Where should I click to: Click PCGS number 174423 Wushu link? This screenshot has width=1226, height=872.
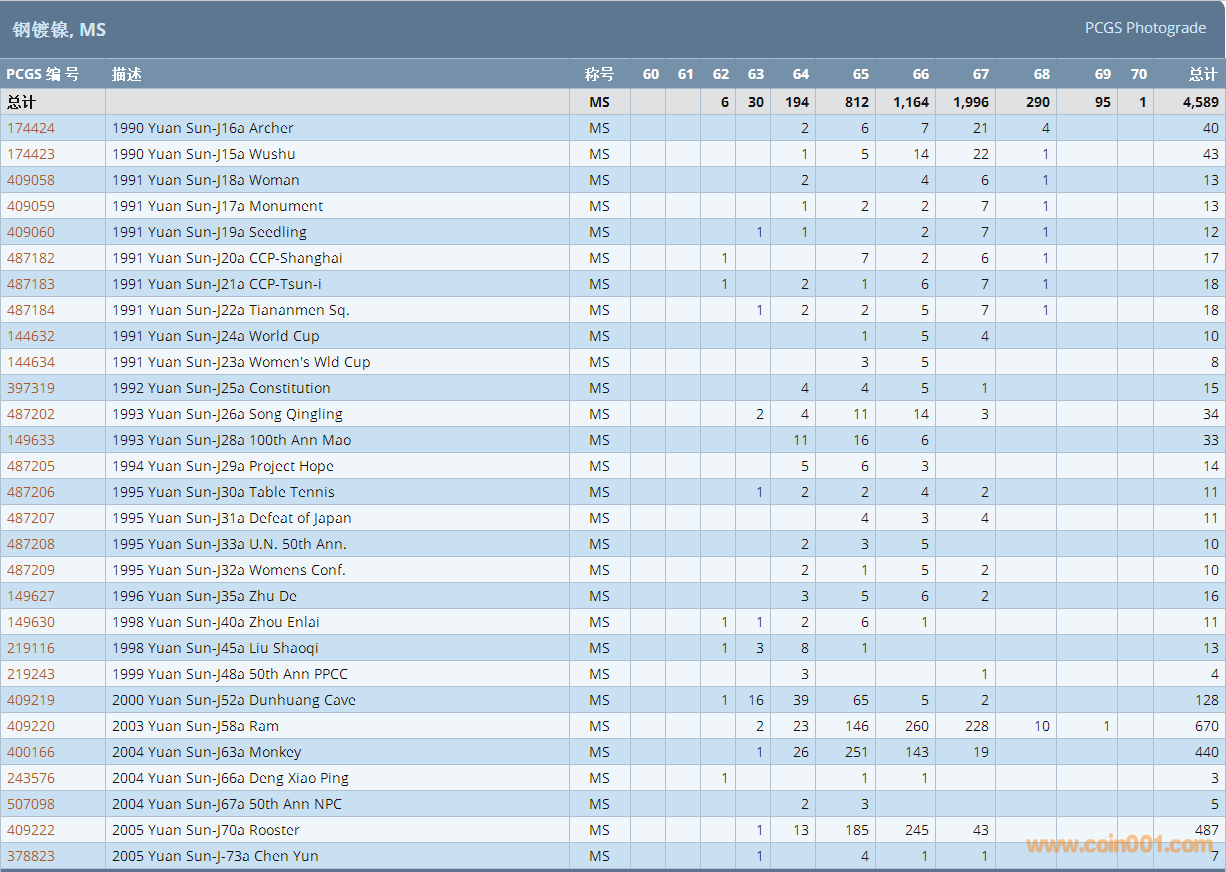(x=31, y=154)
